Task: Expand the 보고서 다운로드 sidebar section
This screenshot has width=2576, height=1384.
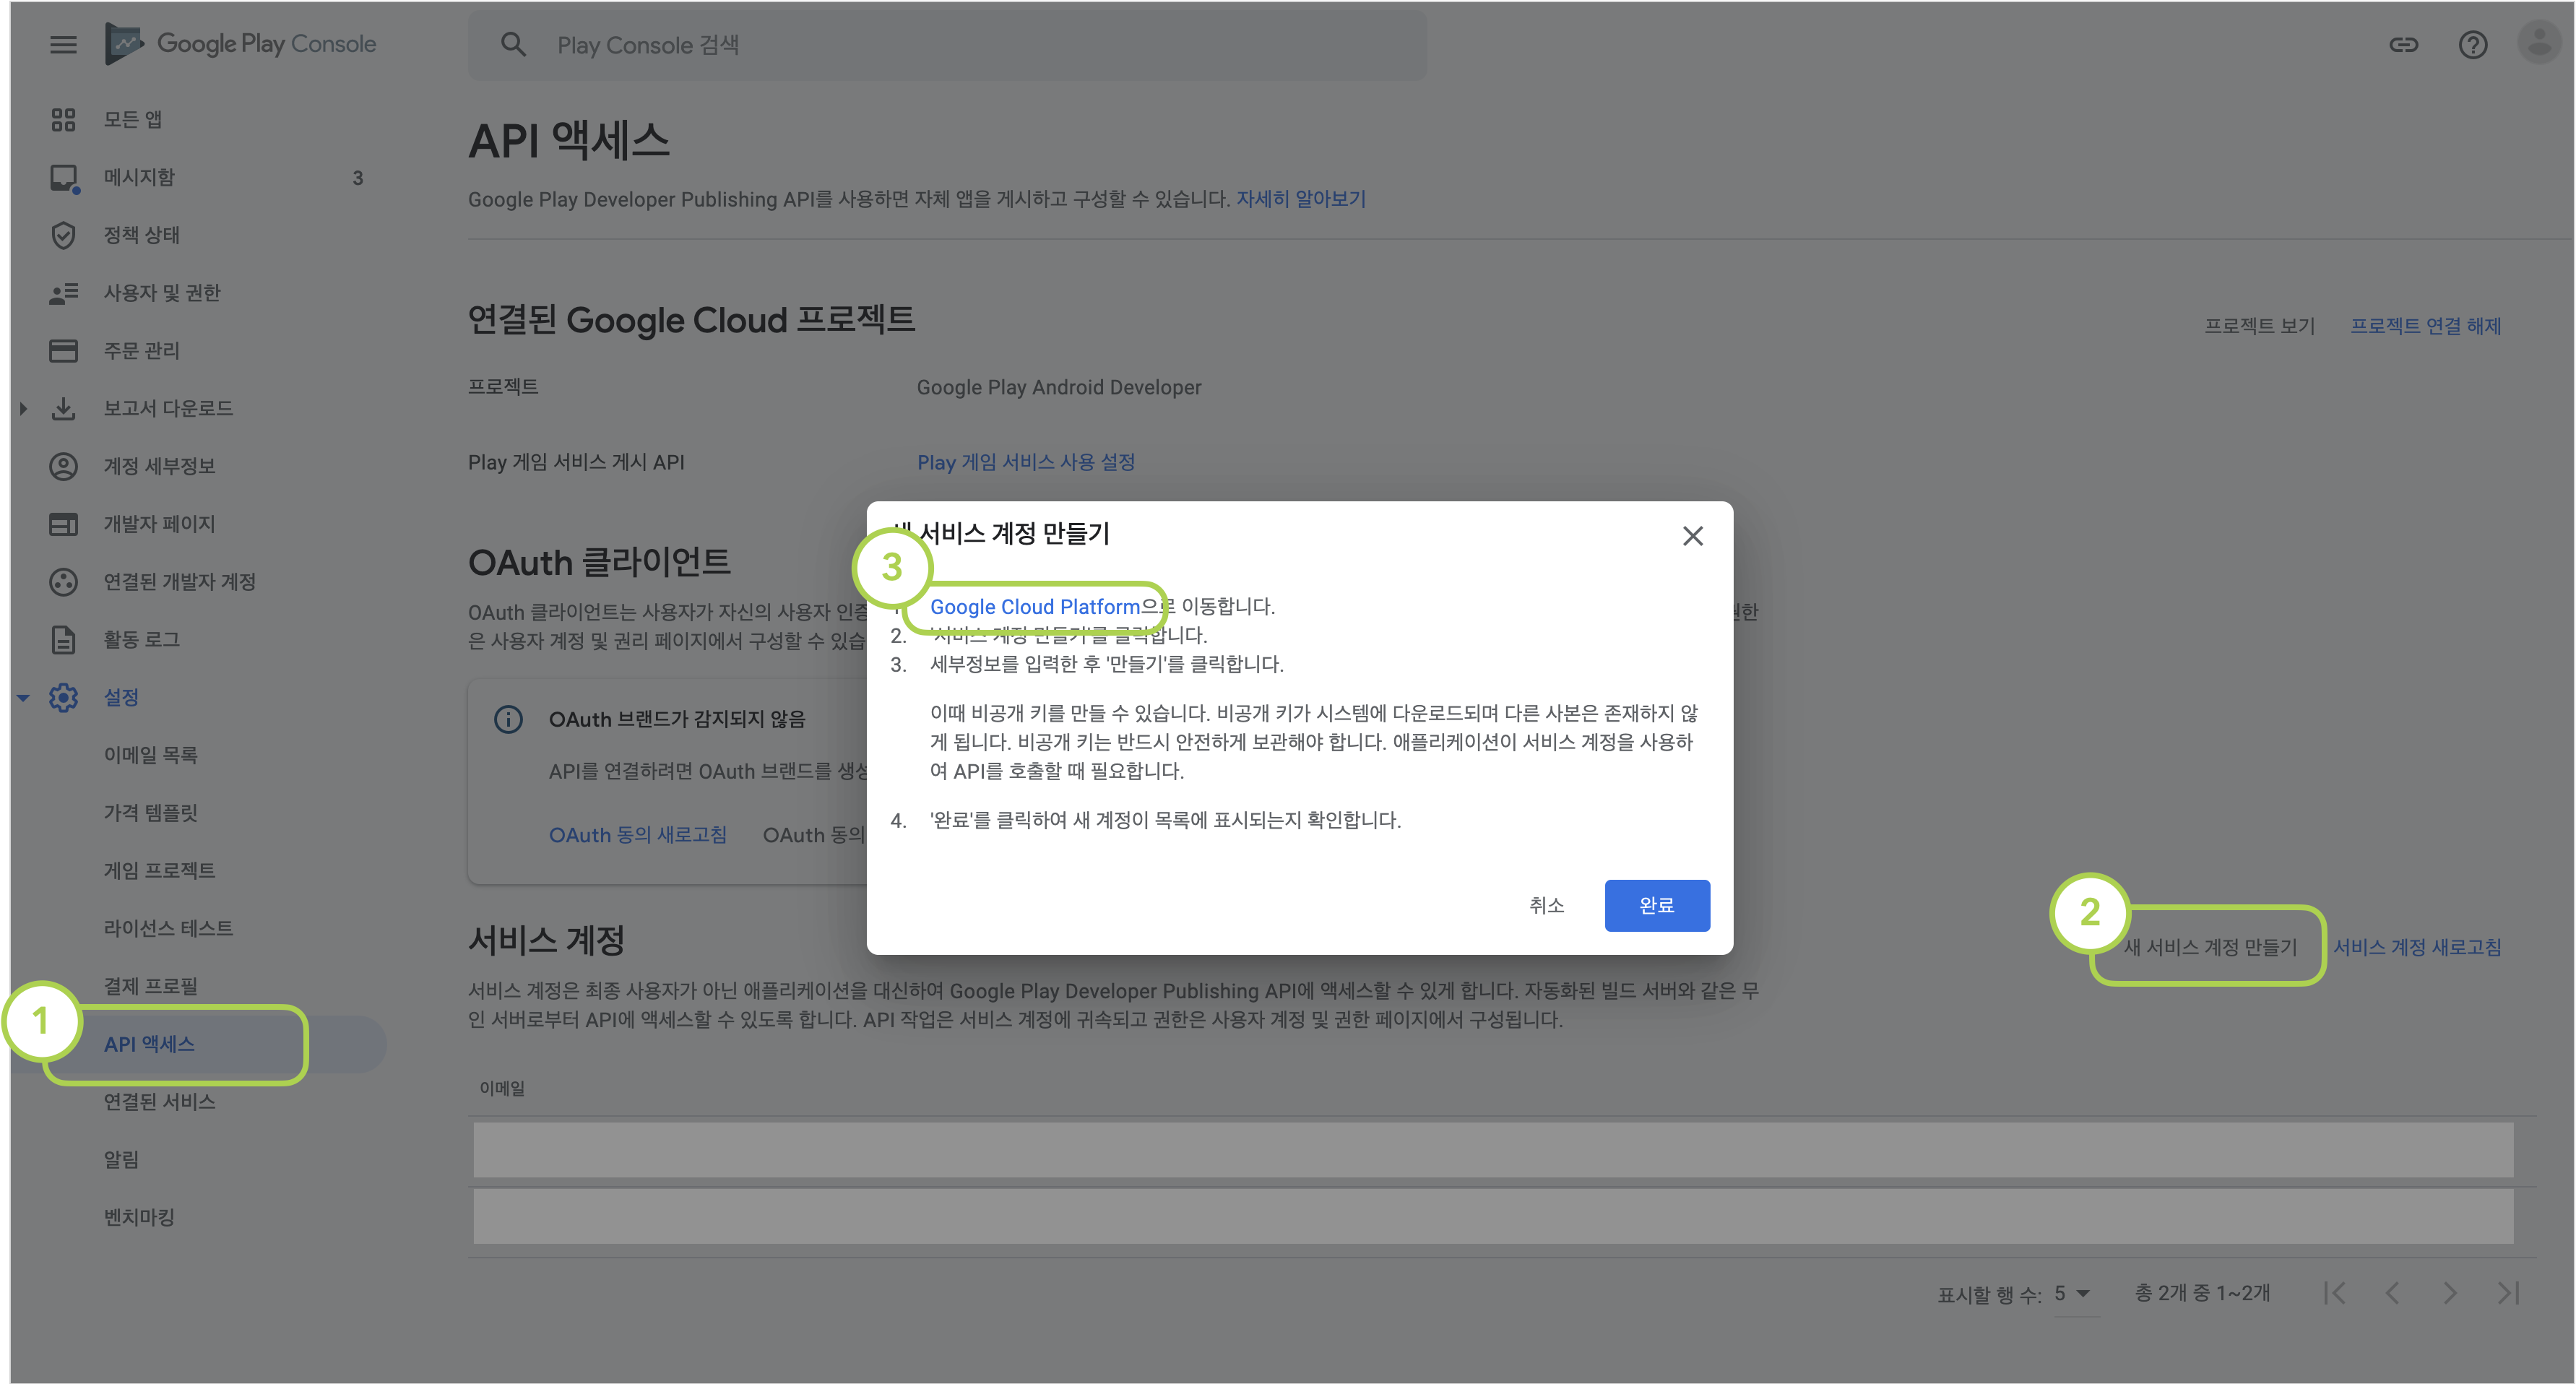Action: tap(24, 409)
